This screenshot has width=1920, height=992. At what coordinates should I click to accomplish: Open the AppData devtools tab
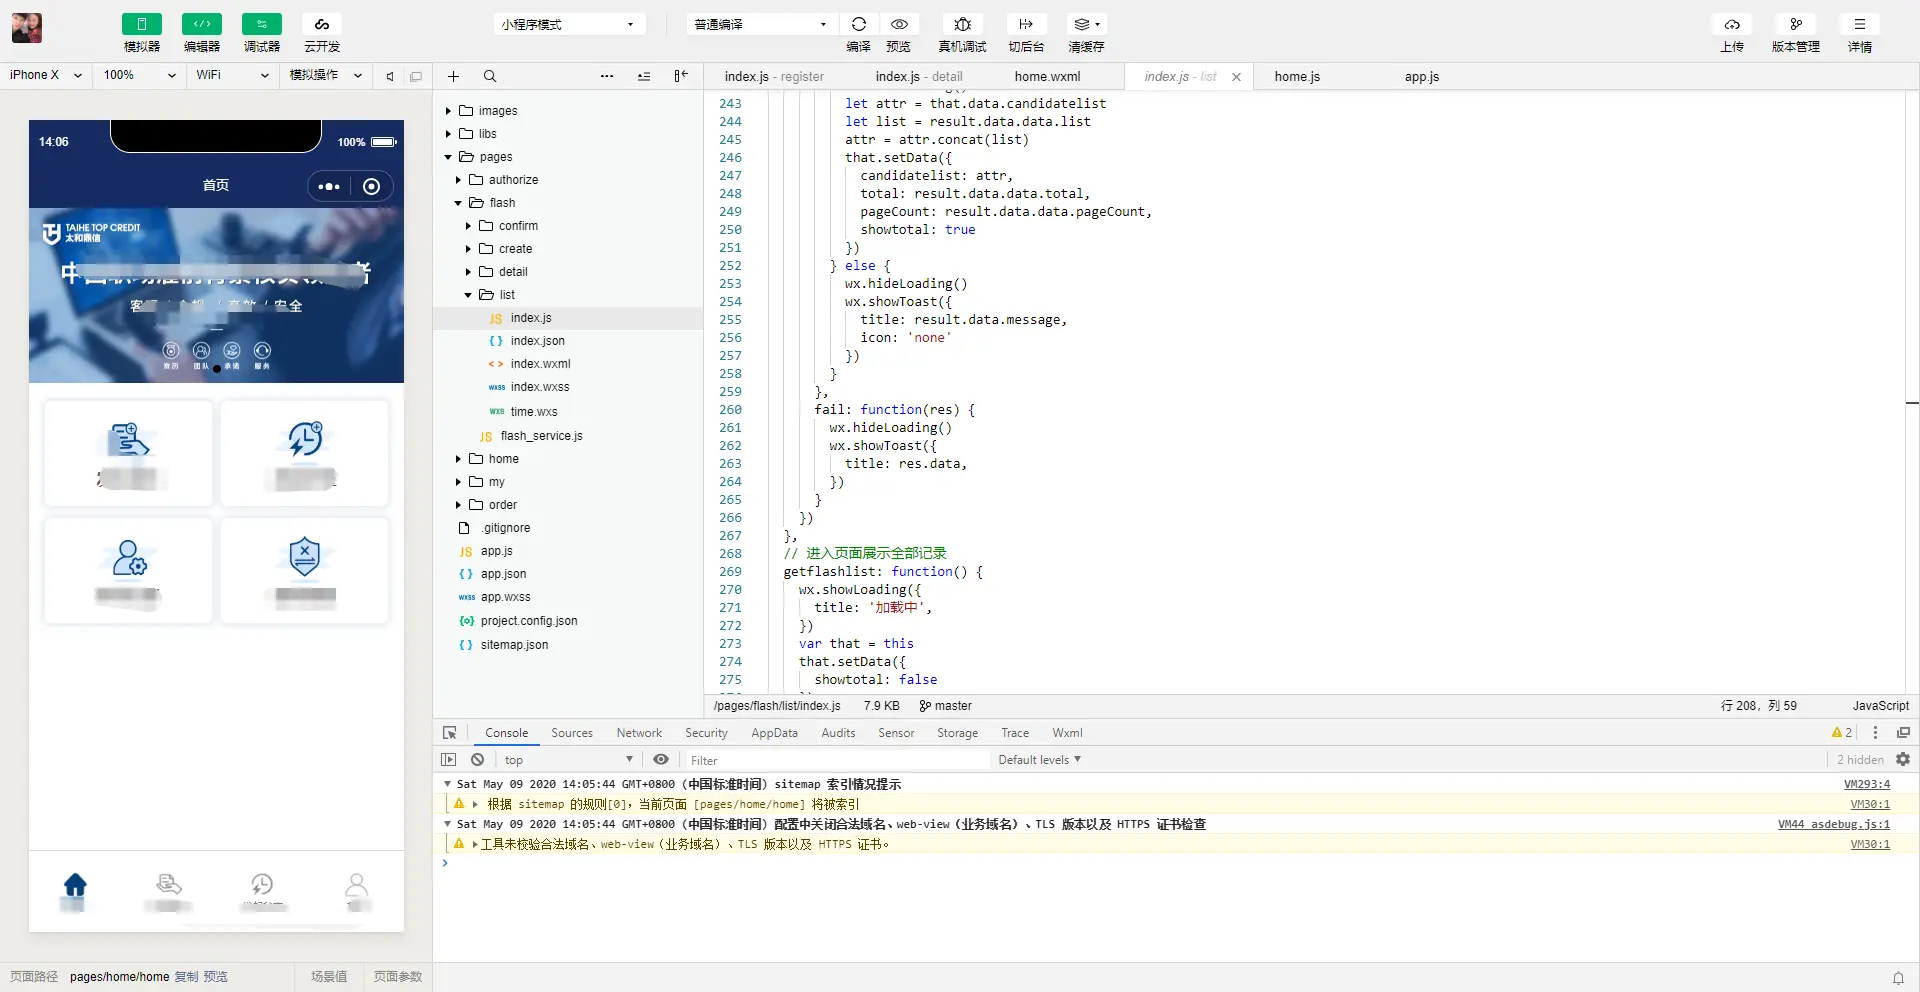point(775,733)
